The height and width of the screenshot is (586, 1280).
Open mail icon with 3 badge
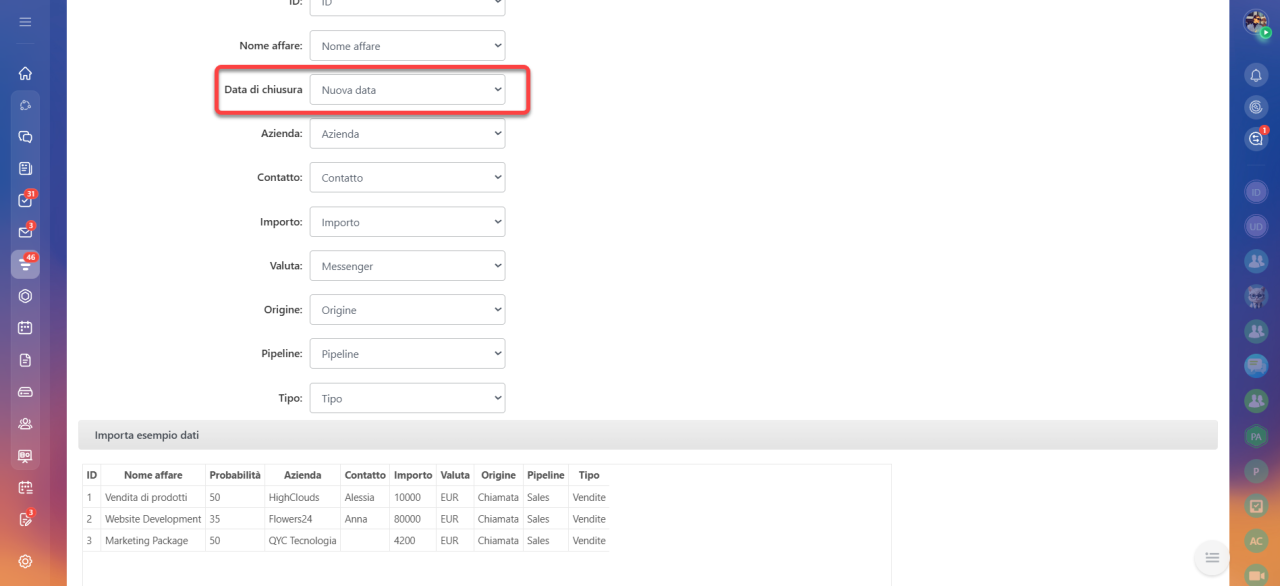25,232
